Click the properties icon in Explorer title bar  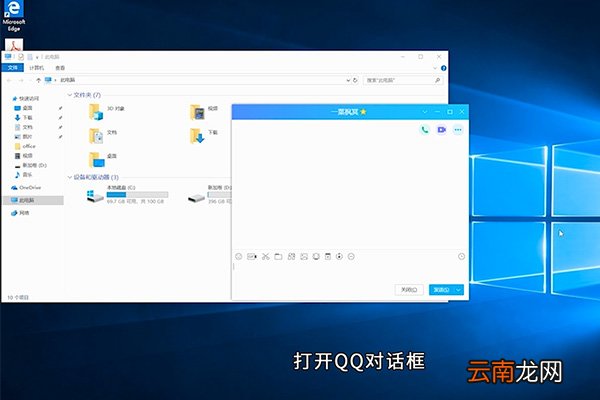click(x=21, y=57)
